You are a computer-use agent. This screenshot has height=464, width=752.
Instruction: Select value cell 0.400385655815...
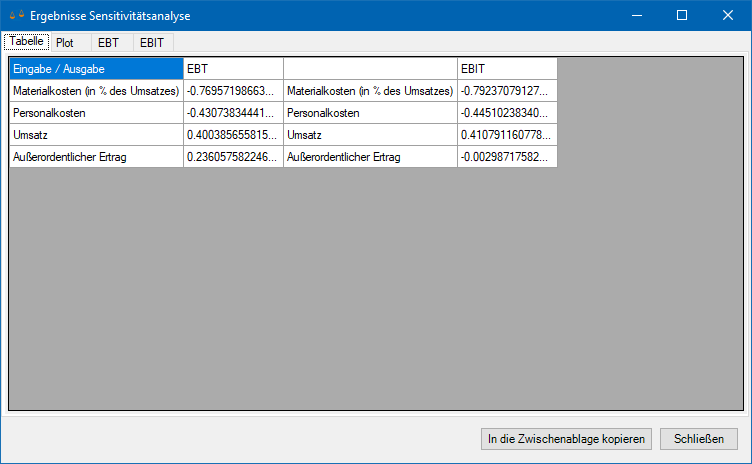click(233, 135)
